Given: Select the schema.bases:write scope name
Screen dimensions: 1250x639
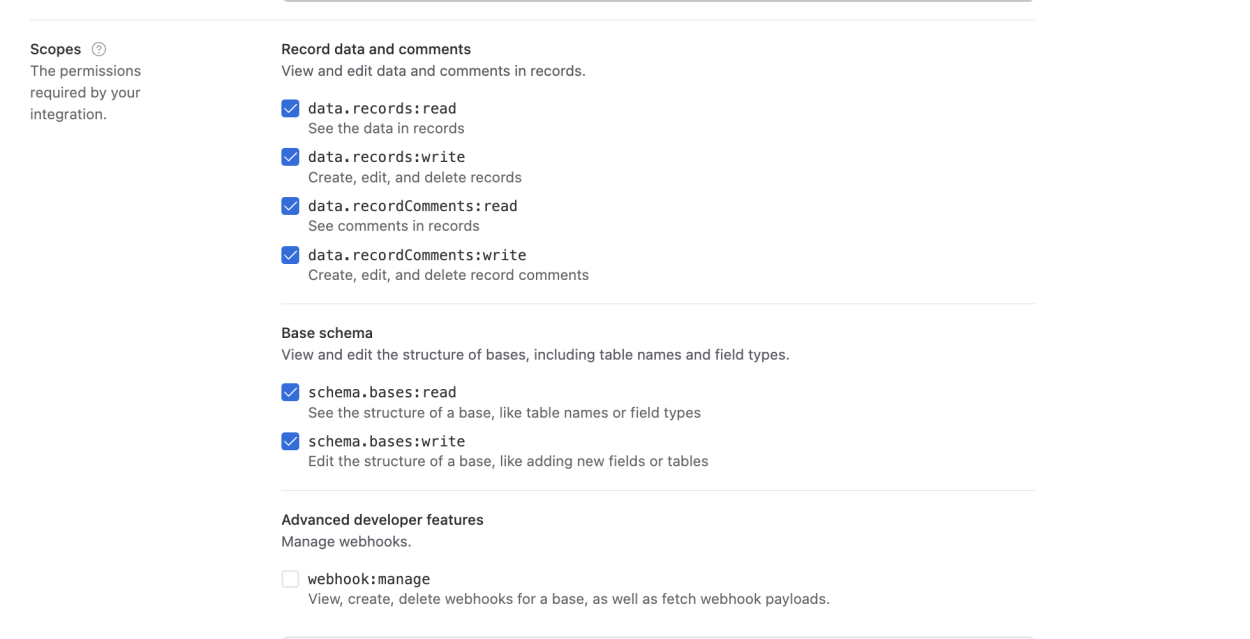Looking at the screenshot, I should click(x=386, y=441).
